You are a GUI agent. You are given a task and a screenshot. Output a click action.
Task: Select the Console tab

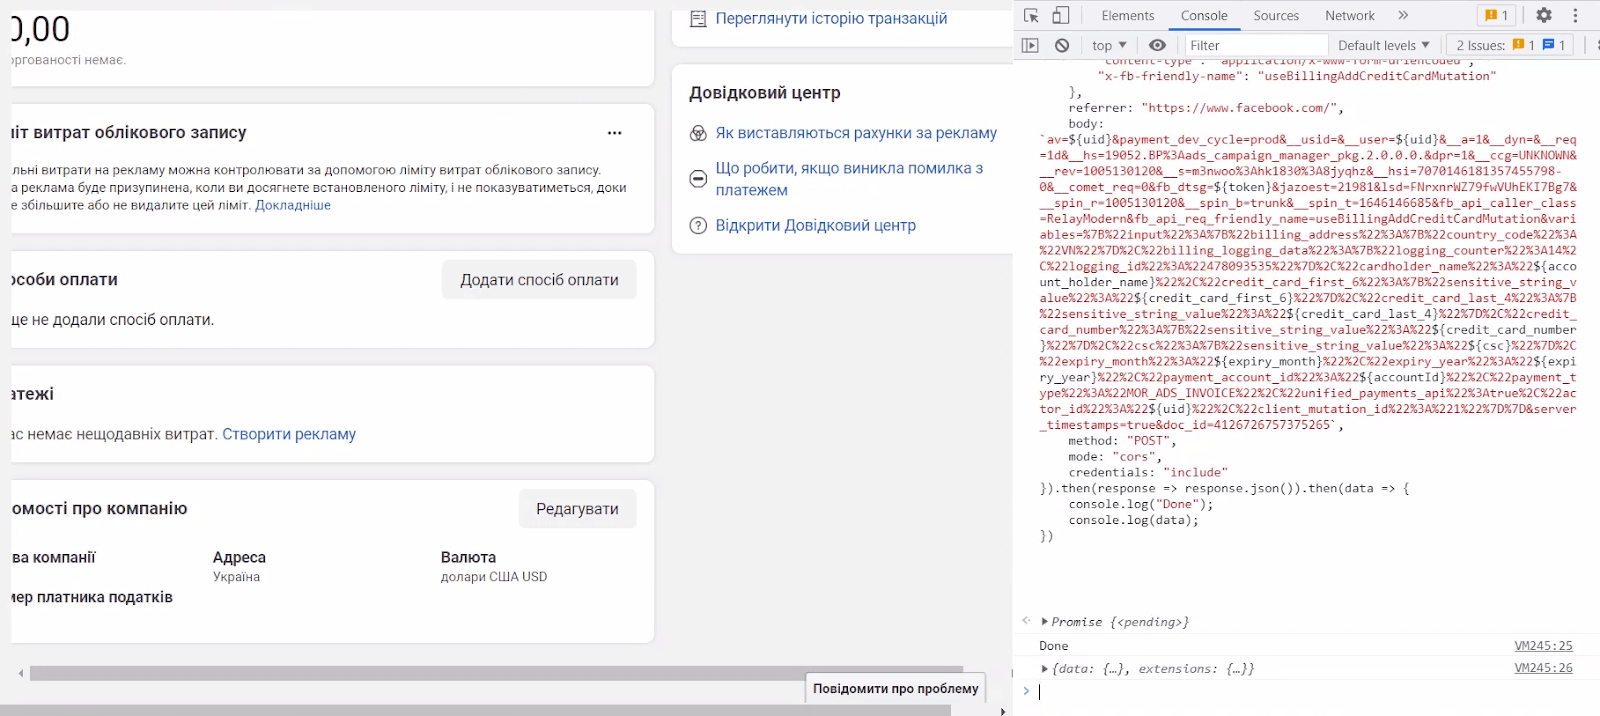1204,15
